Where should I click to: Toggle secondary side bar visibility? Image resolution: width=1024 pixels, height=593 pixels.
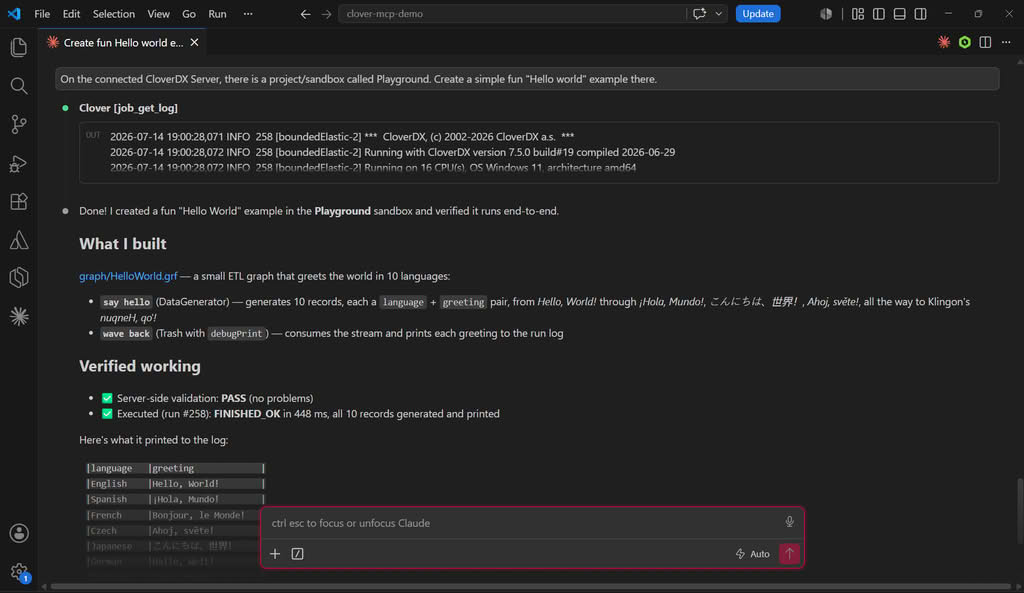point(920,14)
